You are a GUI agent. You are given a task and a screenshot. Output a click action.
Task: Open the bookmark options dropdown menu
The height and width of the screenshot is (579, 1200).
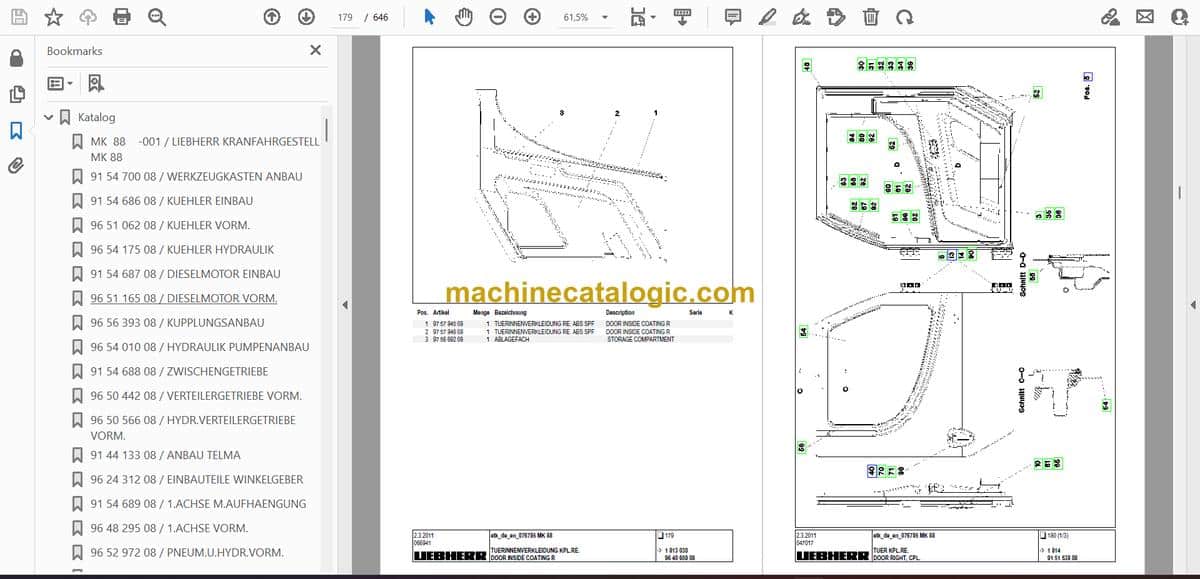59,83
